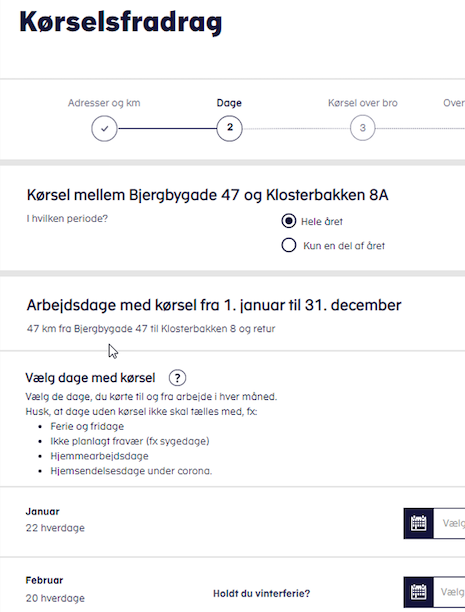Viewport: 465px width, 612px height.
Task: Click Holdt du vinterferie? label
Action: 262,594
